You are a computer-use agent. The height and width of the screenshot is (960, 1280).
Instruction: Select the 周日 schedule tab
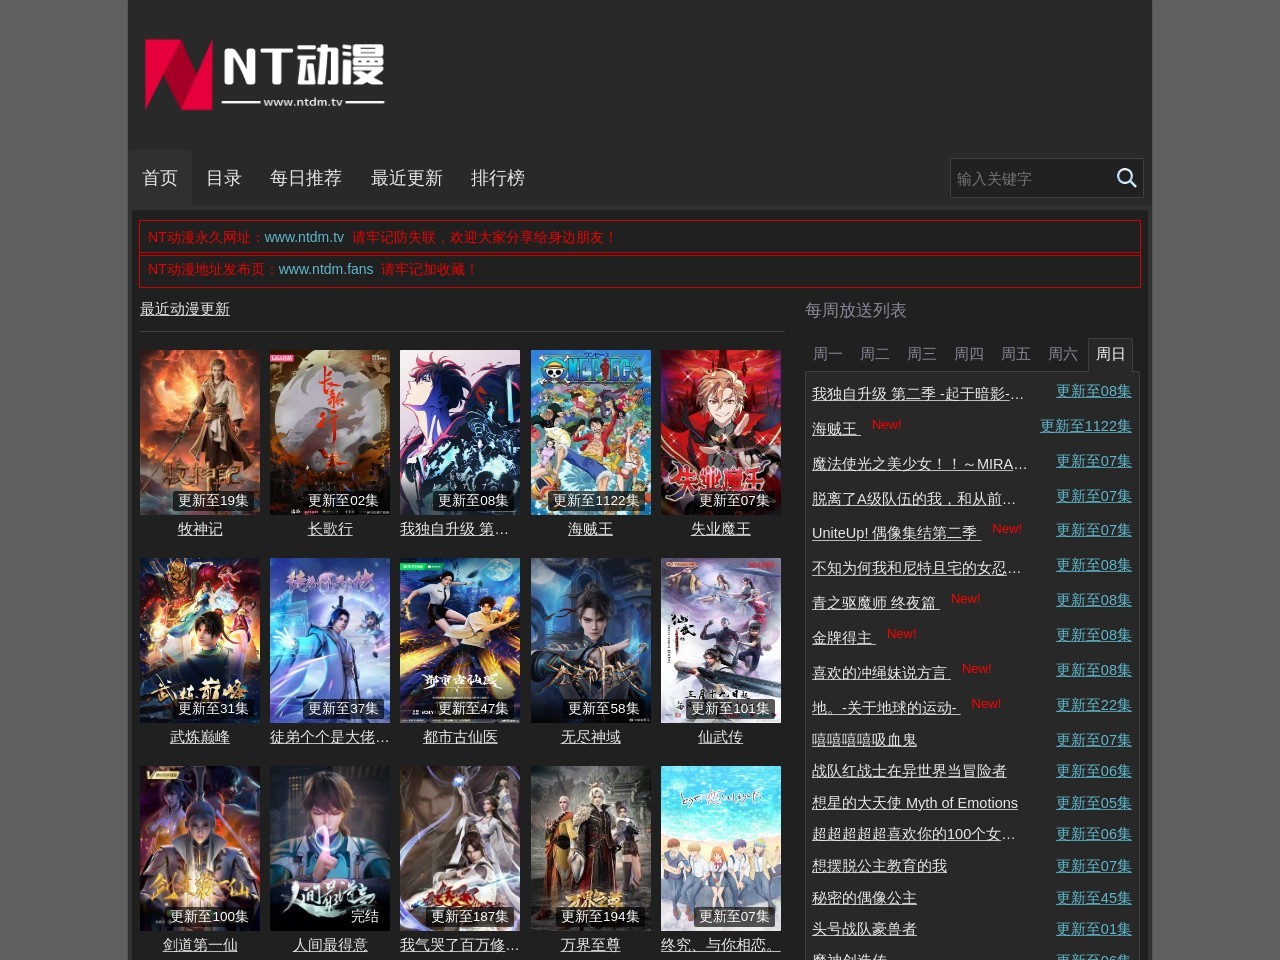(1110, 354)
